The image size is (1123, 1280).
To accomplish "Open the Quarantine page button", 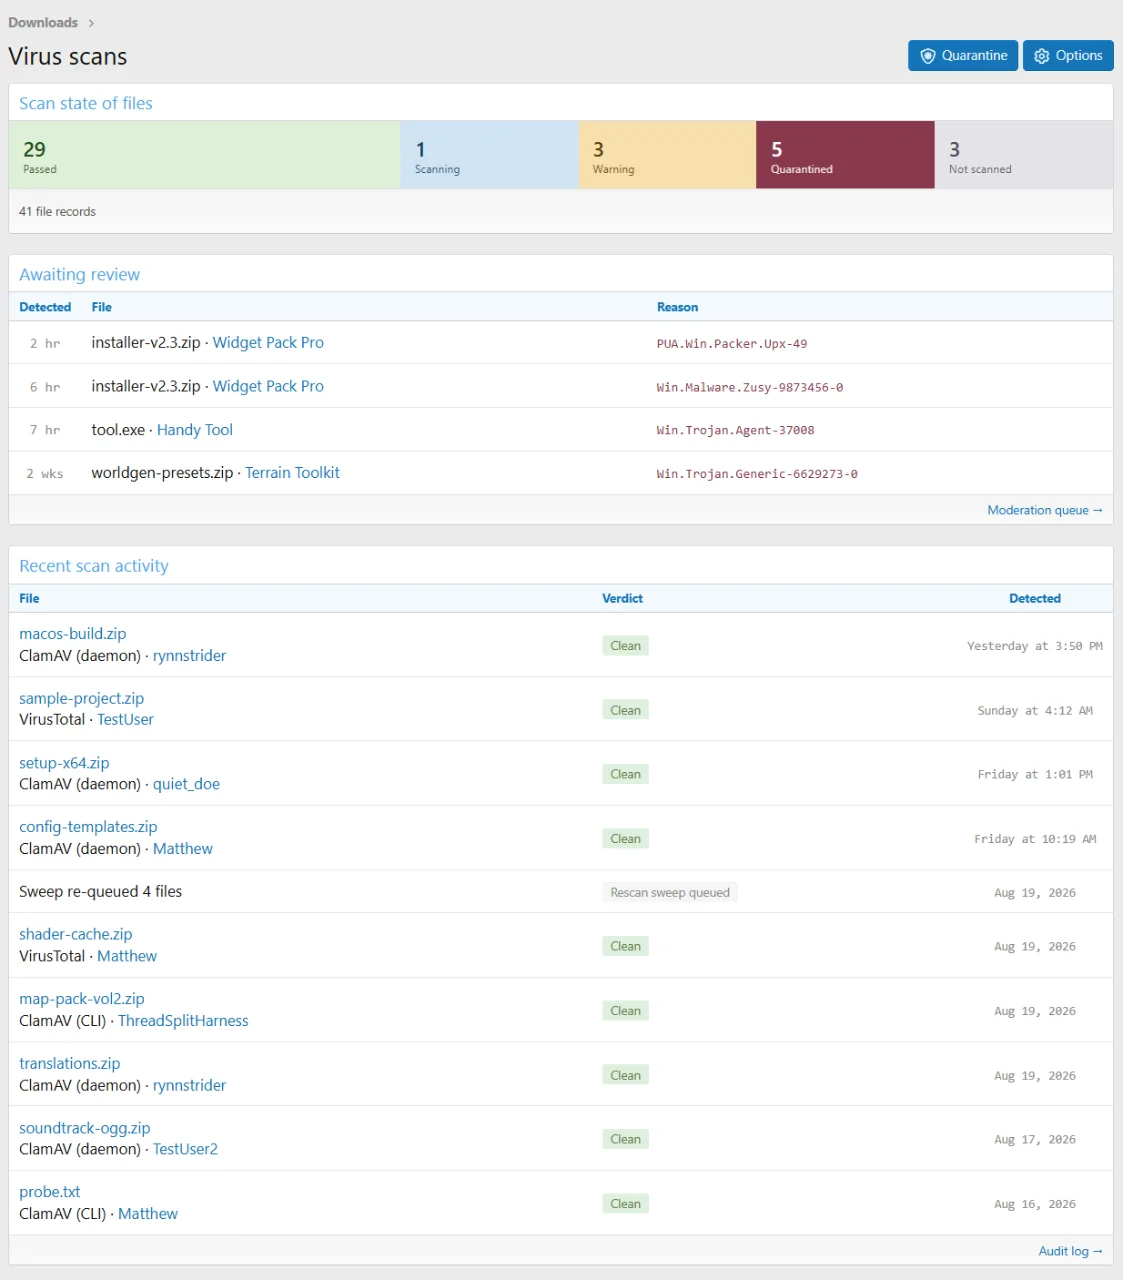I will [963, 56].
